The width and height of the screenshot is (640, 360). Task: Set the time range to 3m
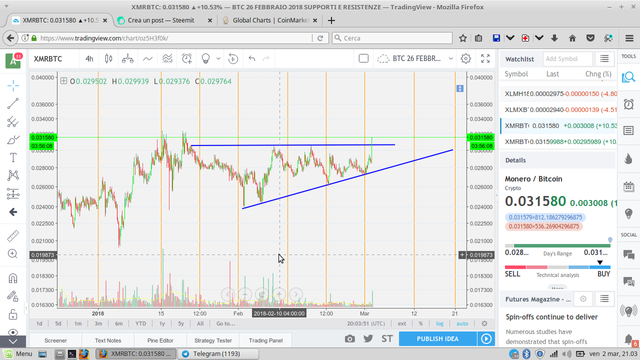click(98, 324)
